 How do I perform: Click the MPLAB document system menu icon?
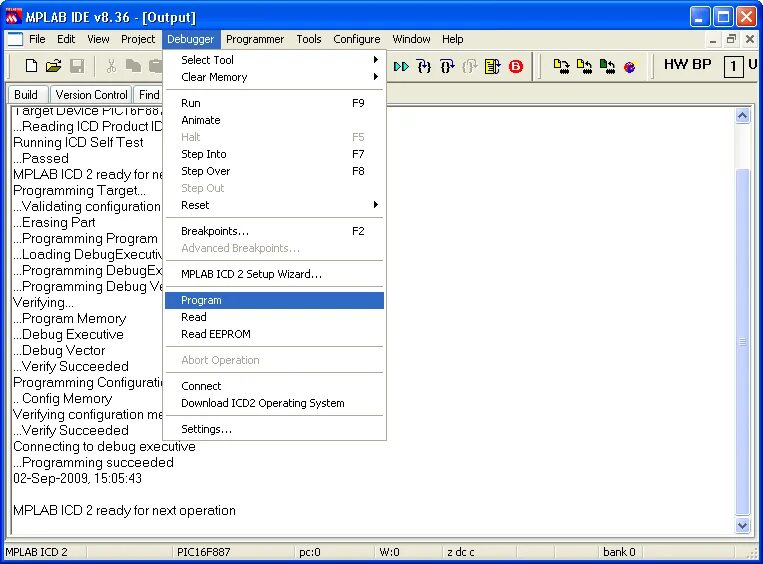(x=15, y=39)
